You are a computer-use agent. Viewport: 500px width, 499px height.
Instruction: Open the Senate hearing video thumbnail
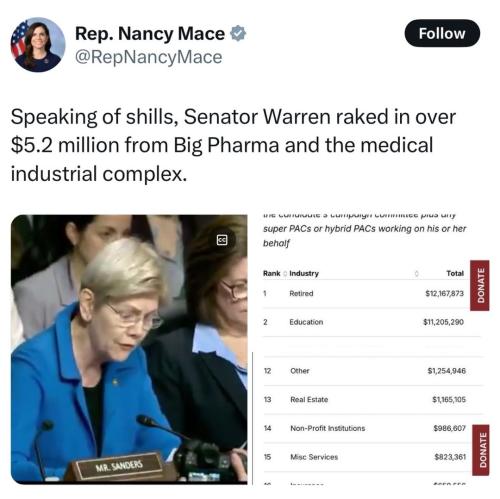pos(129,349)
